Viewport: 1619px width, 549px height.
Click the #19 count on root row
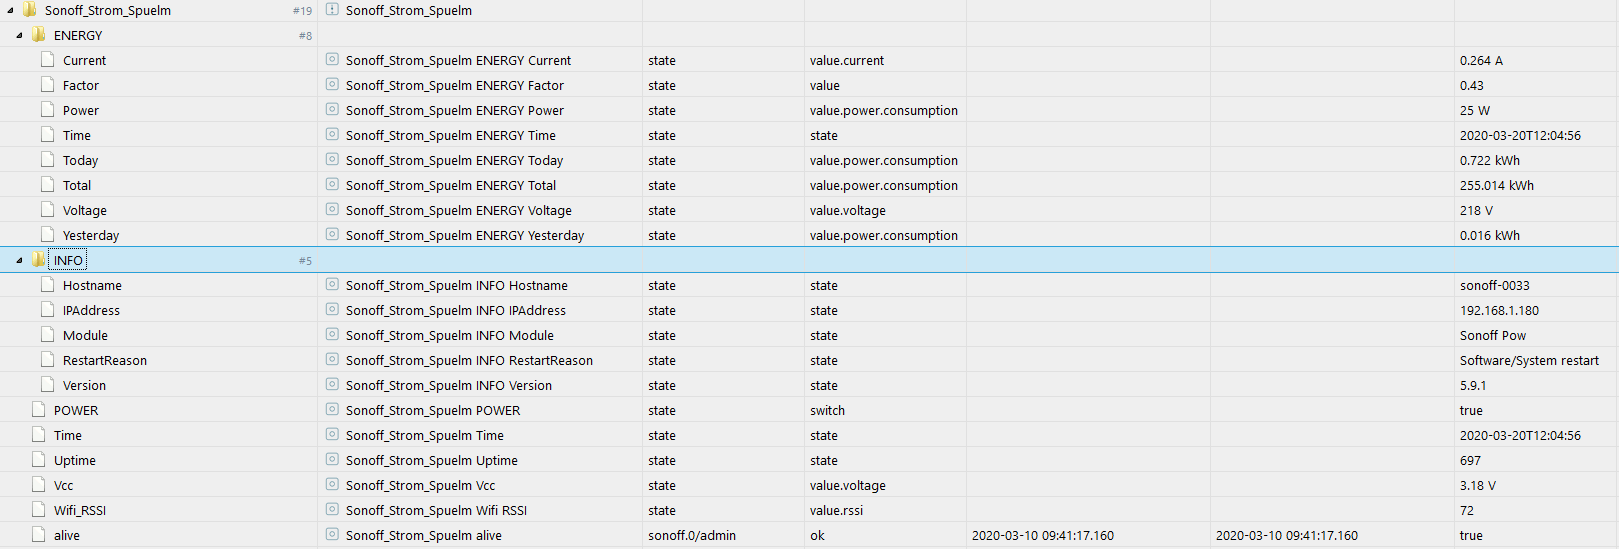coord(302,10)
